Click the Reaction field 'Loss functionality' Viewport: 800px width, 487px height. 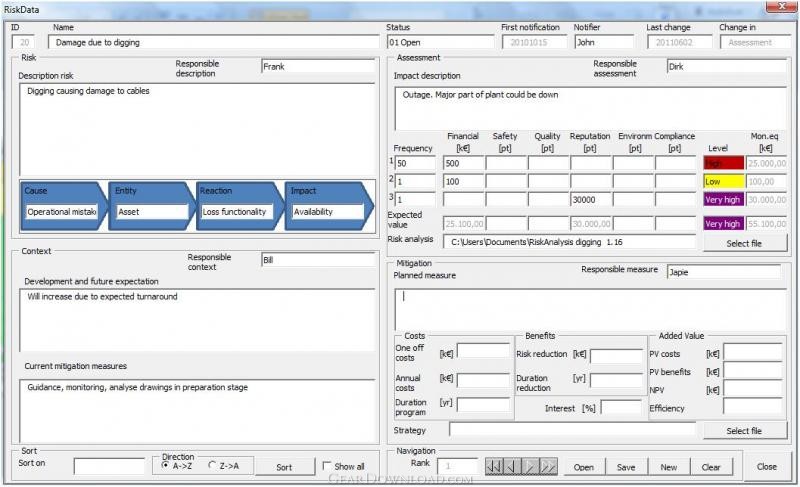pos(237,212)
